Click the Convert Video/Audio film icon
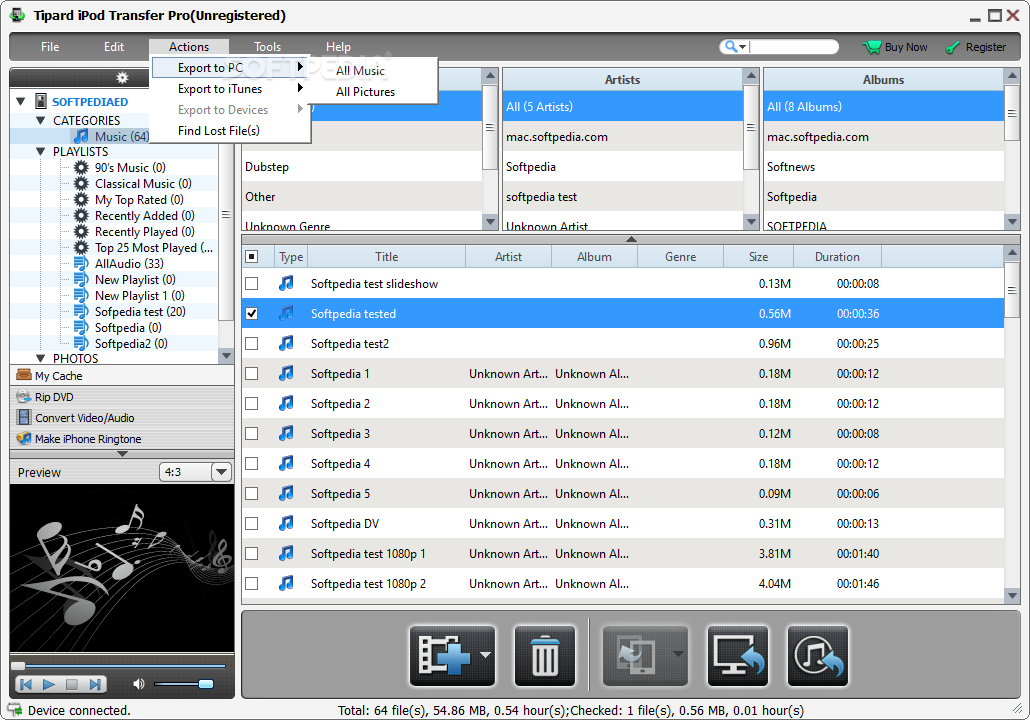This screenshot has height=720, width=1030. coord(24,417)
